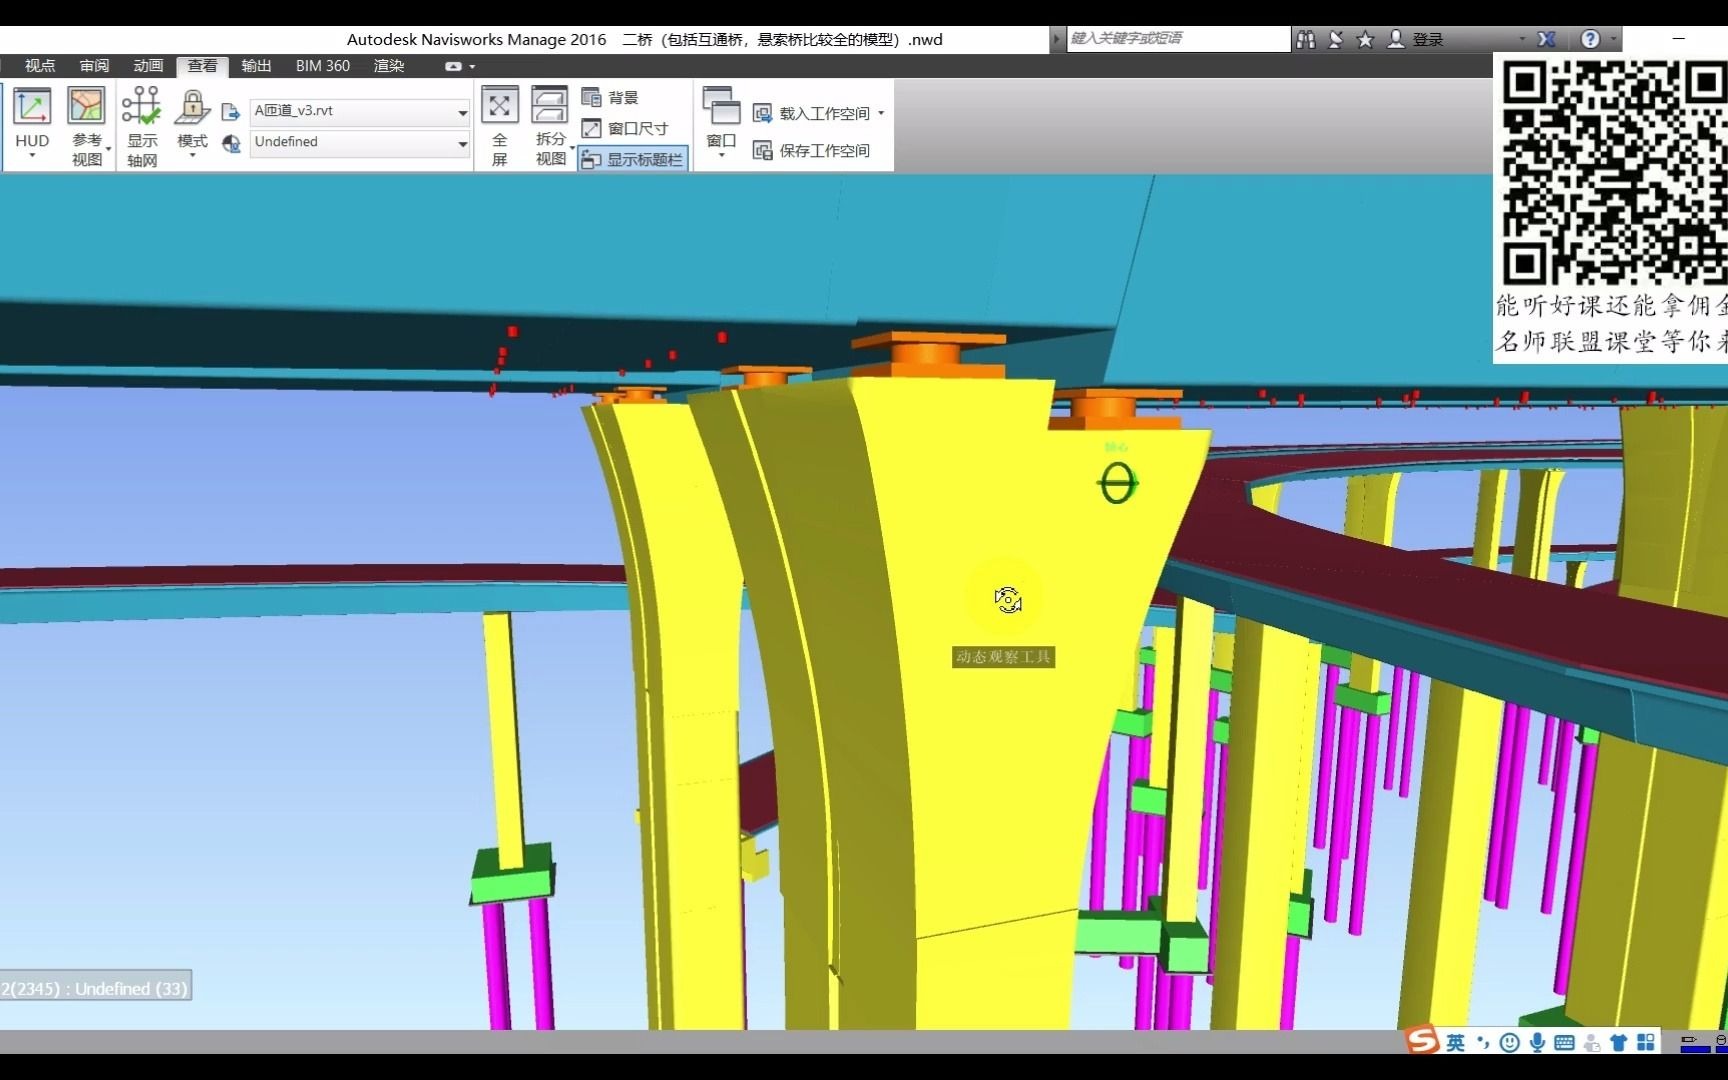Toggle 显示标题栏 show title bars
This screenshot has width=1728, height=1080.
click(x=632, y=159)
